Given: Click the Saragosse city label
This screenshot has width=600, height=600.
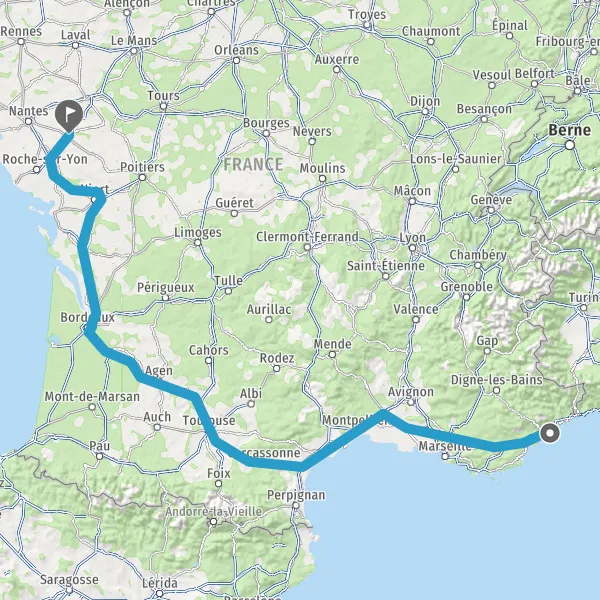Looking at the screenshot, I should pyautogui.click(x=69, y=580).
